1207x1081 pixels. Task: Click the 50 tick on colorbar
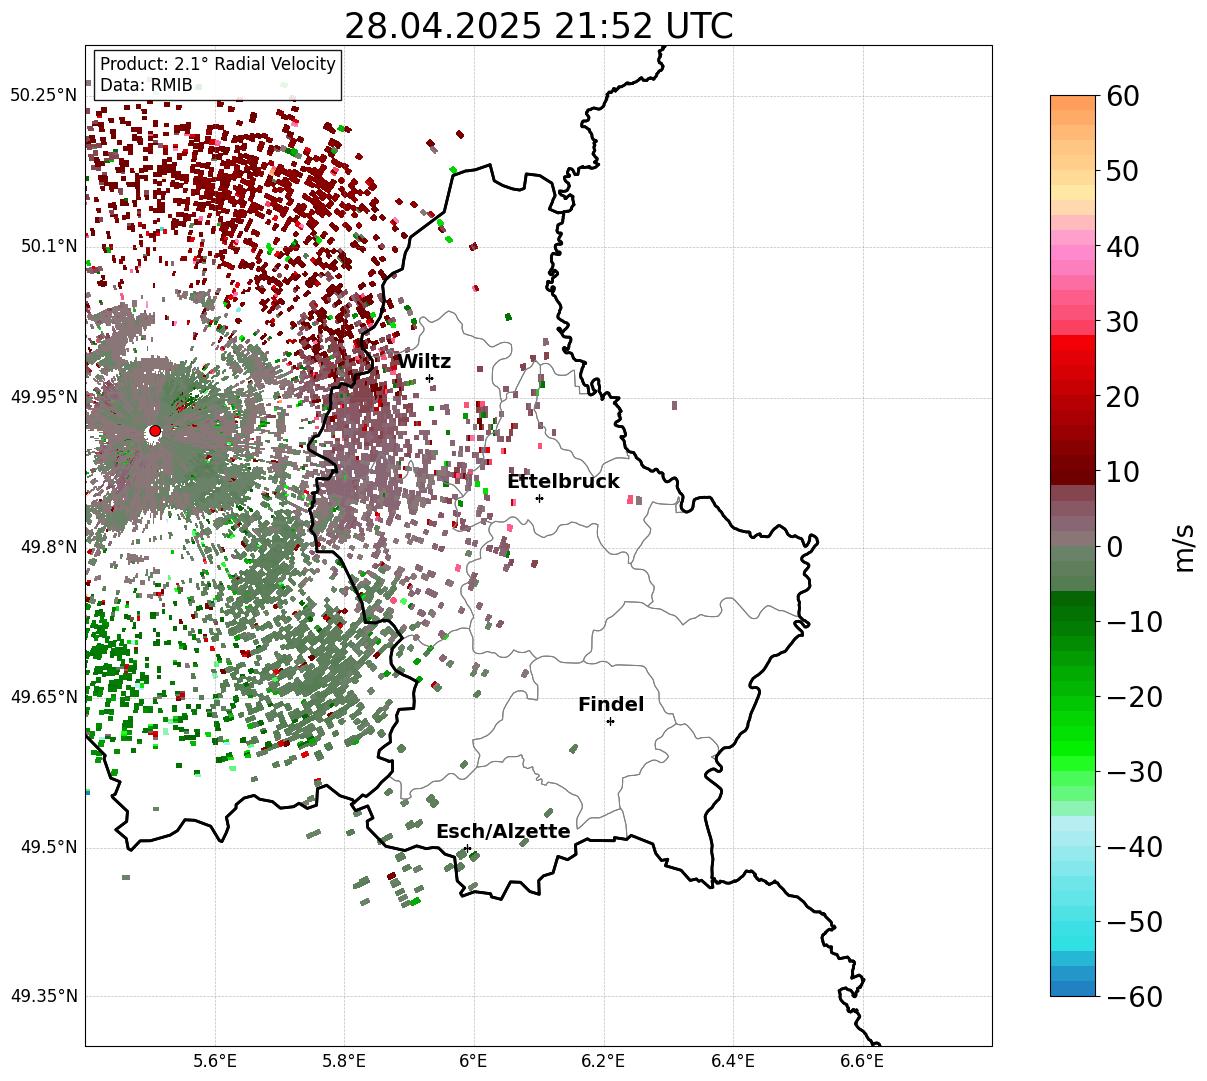[x=1125, y=171]
